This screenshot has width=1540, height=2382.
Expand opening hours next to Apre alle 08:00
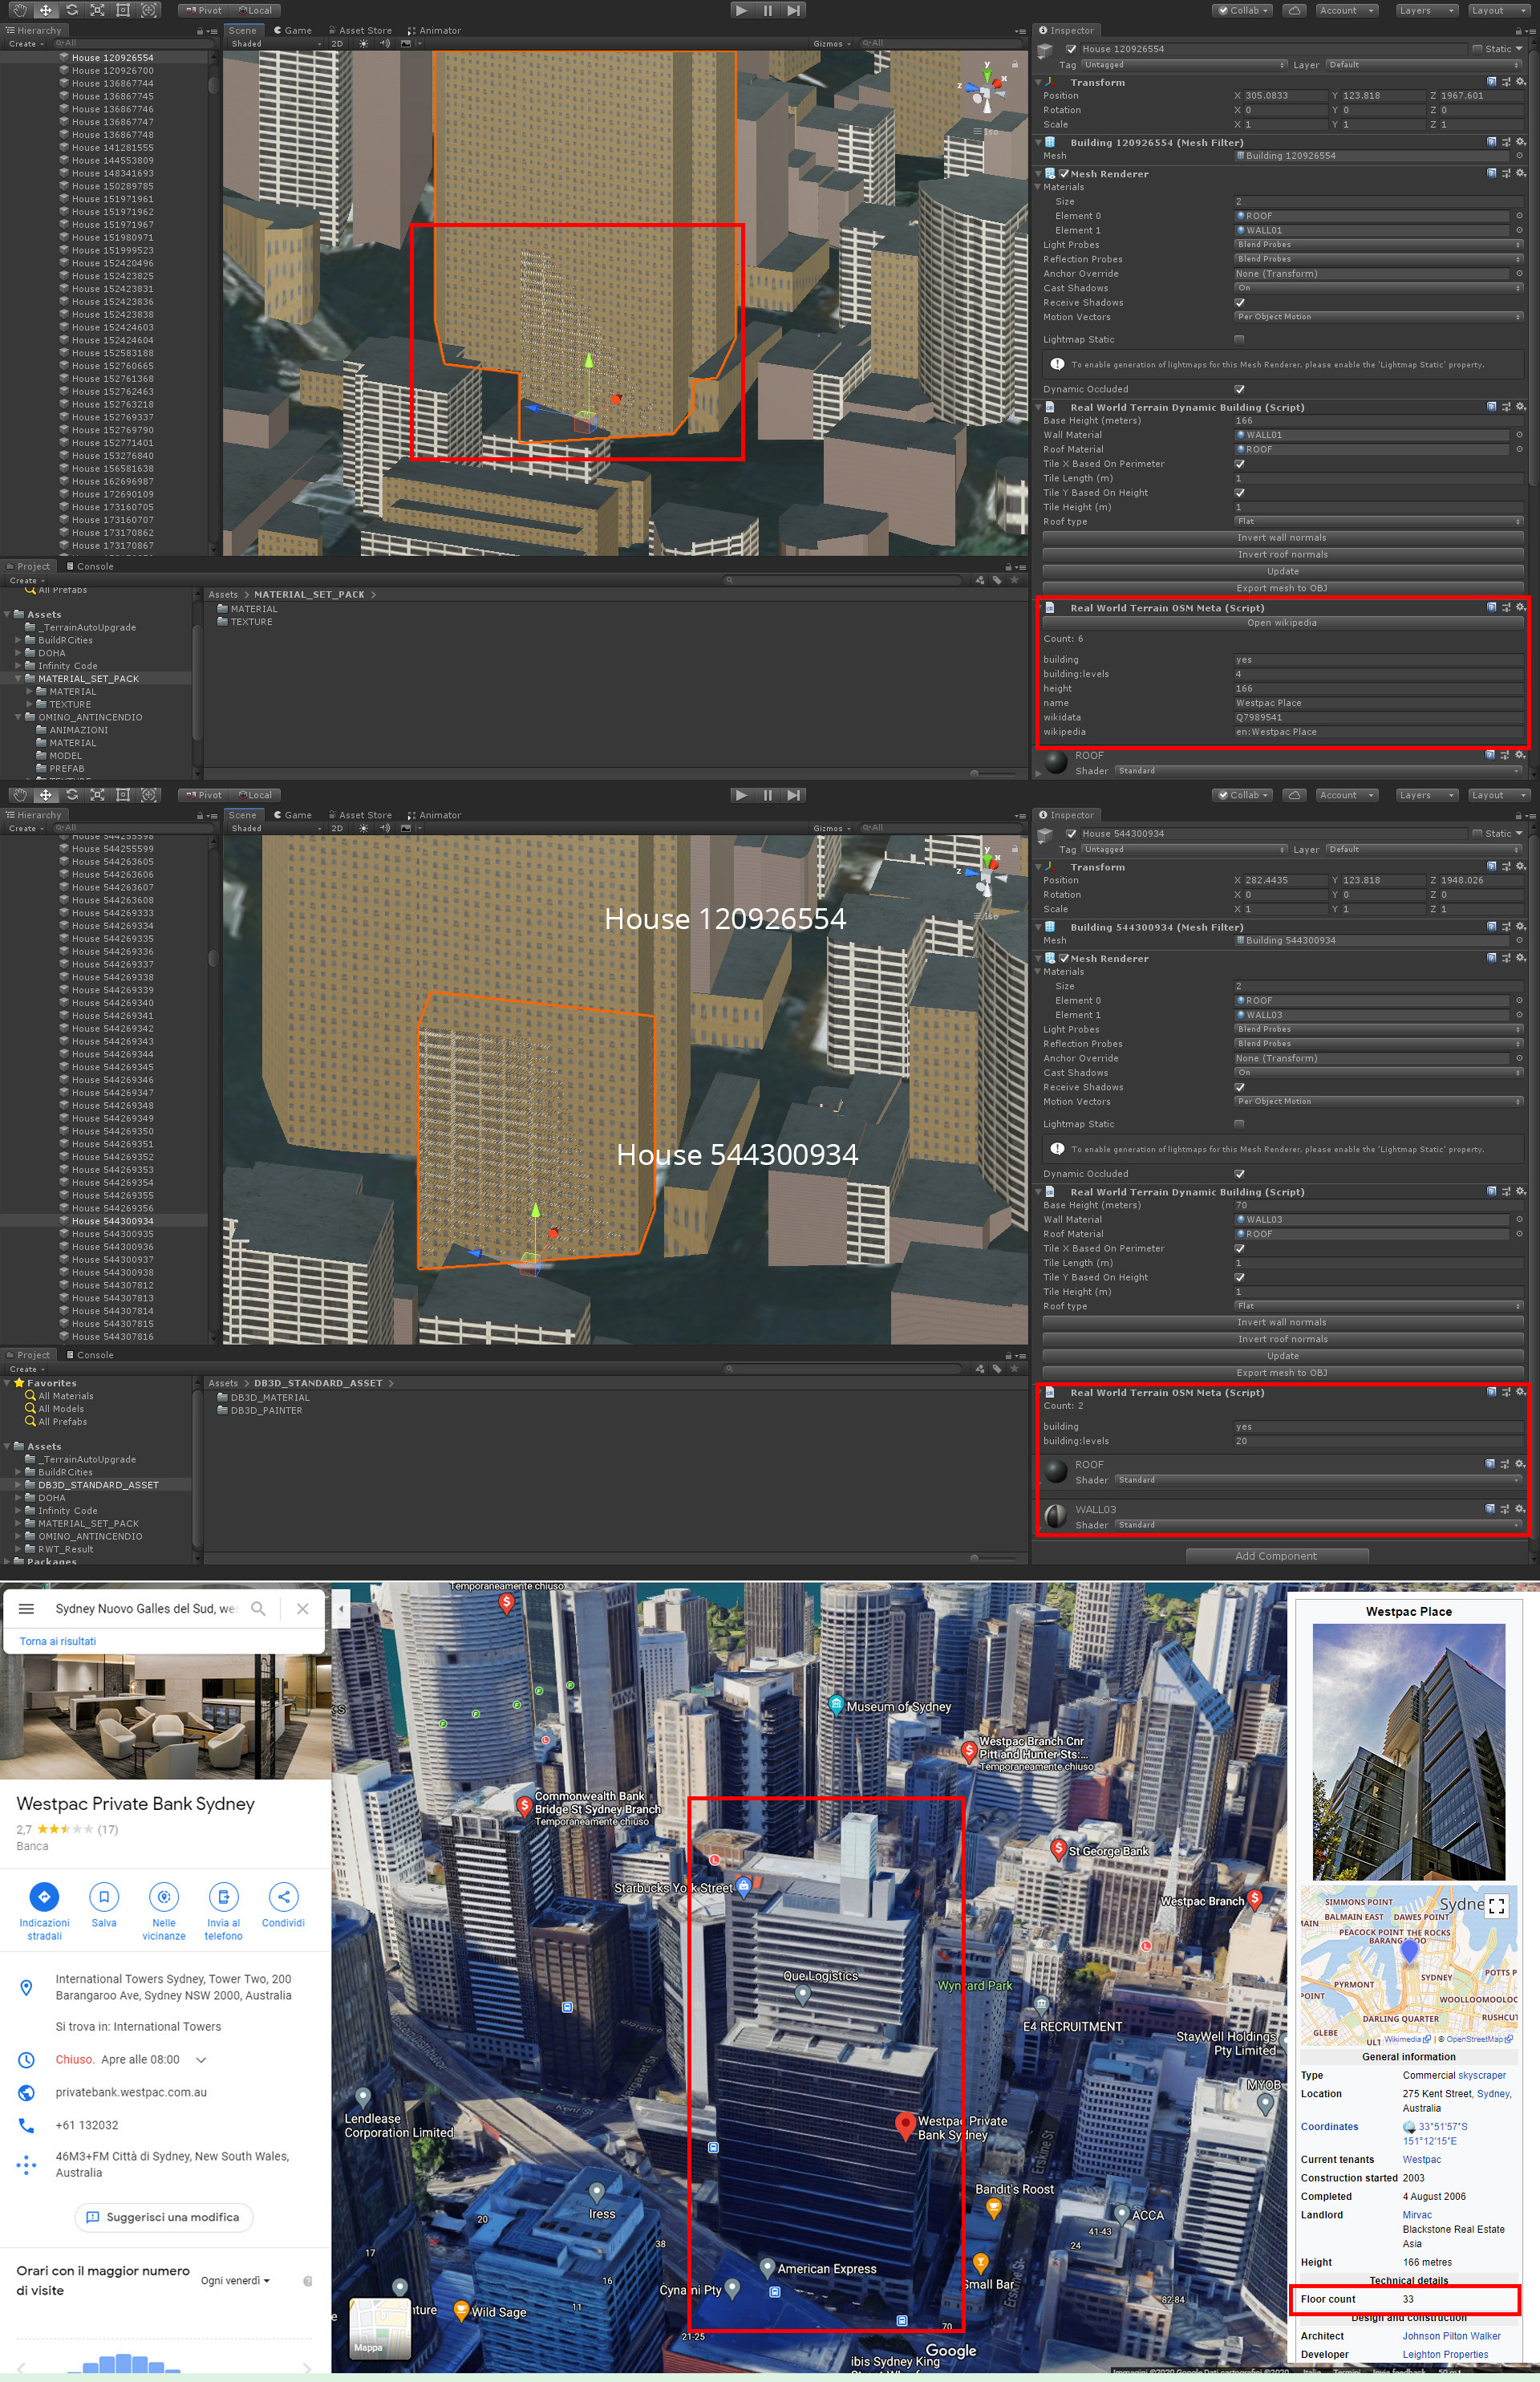tap(201, 2059)
